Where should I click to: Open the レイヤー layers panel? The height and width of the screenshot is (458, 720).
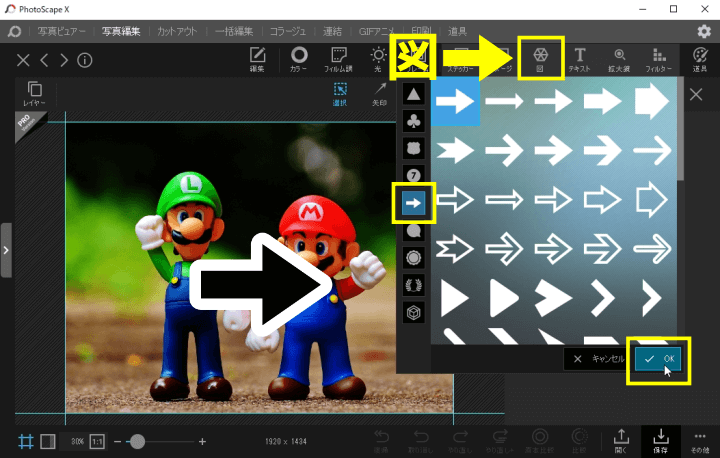(x=34, y=93)
